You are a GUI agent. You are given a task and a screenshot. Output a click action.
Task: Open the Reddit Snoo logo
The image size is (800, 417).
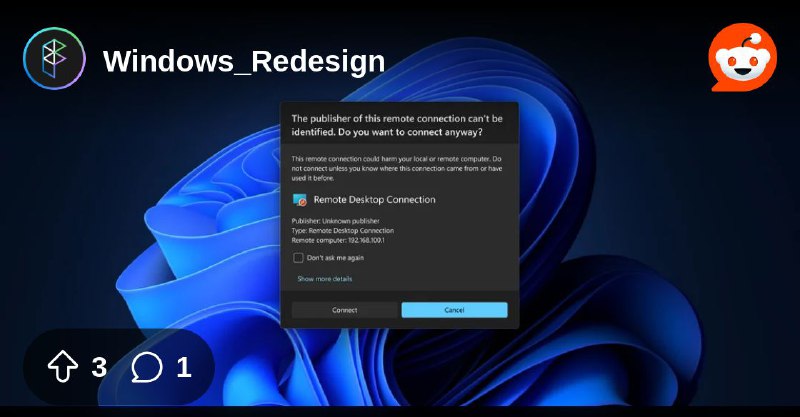click(x=742, y=57)
